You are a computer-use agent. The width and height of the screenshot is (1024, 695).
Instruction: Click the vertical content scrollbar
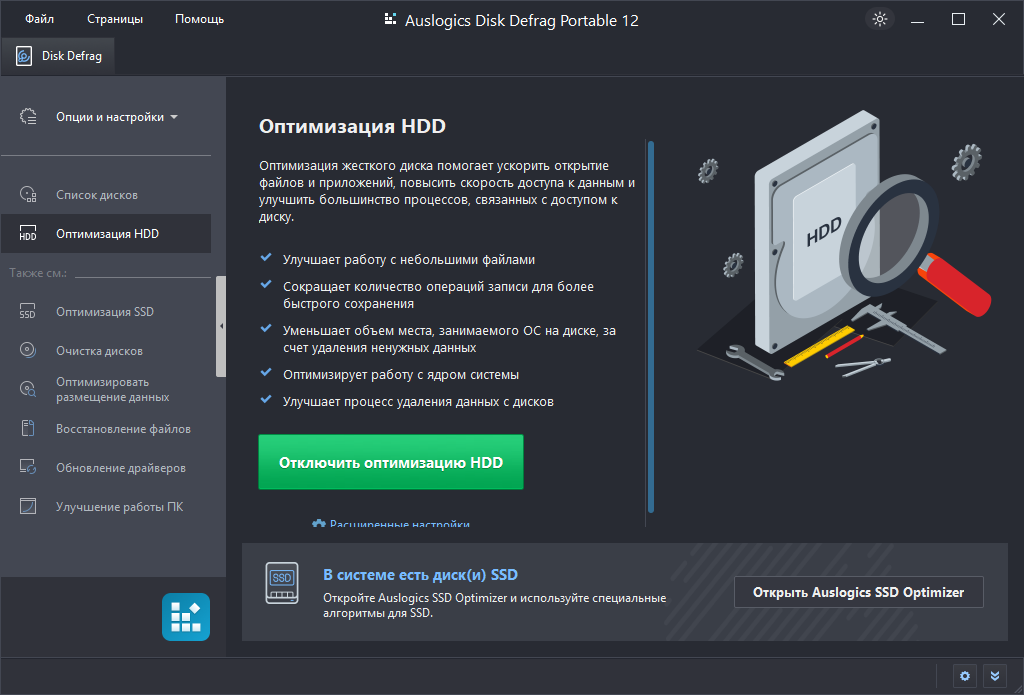[x=651, y=327]
